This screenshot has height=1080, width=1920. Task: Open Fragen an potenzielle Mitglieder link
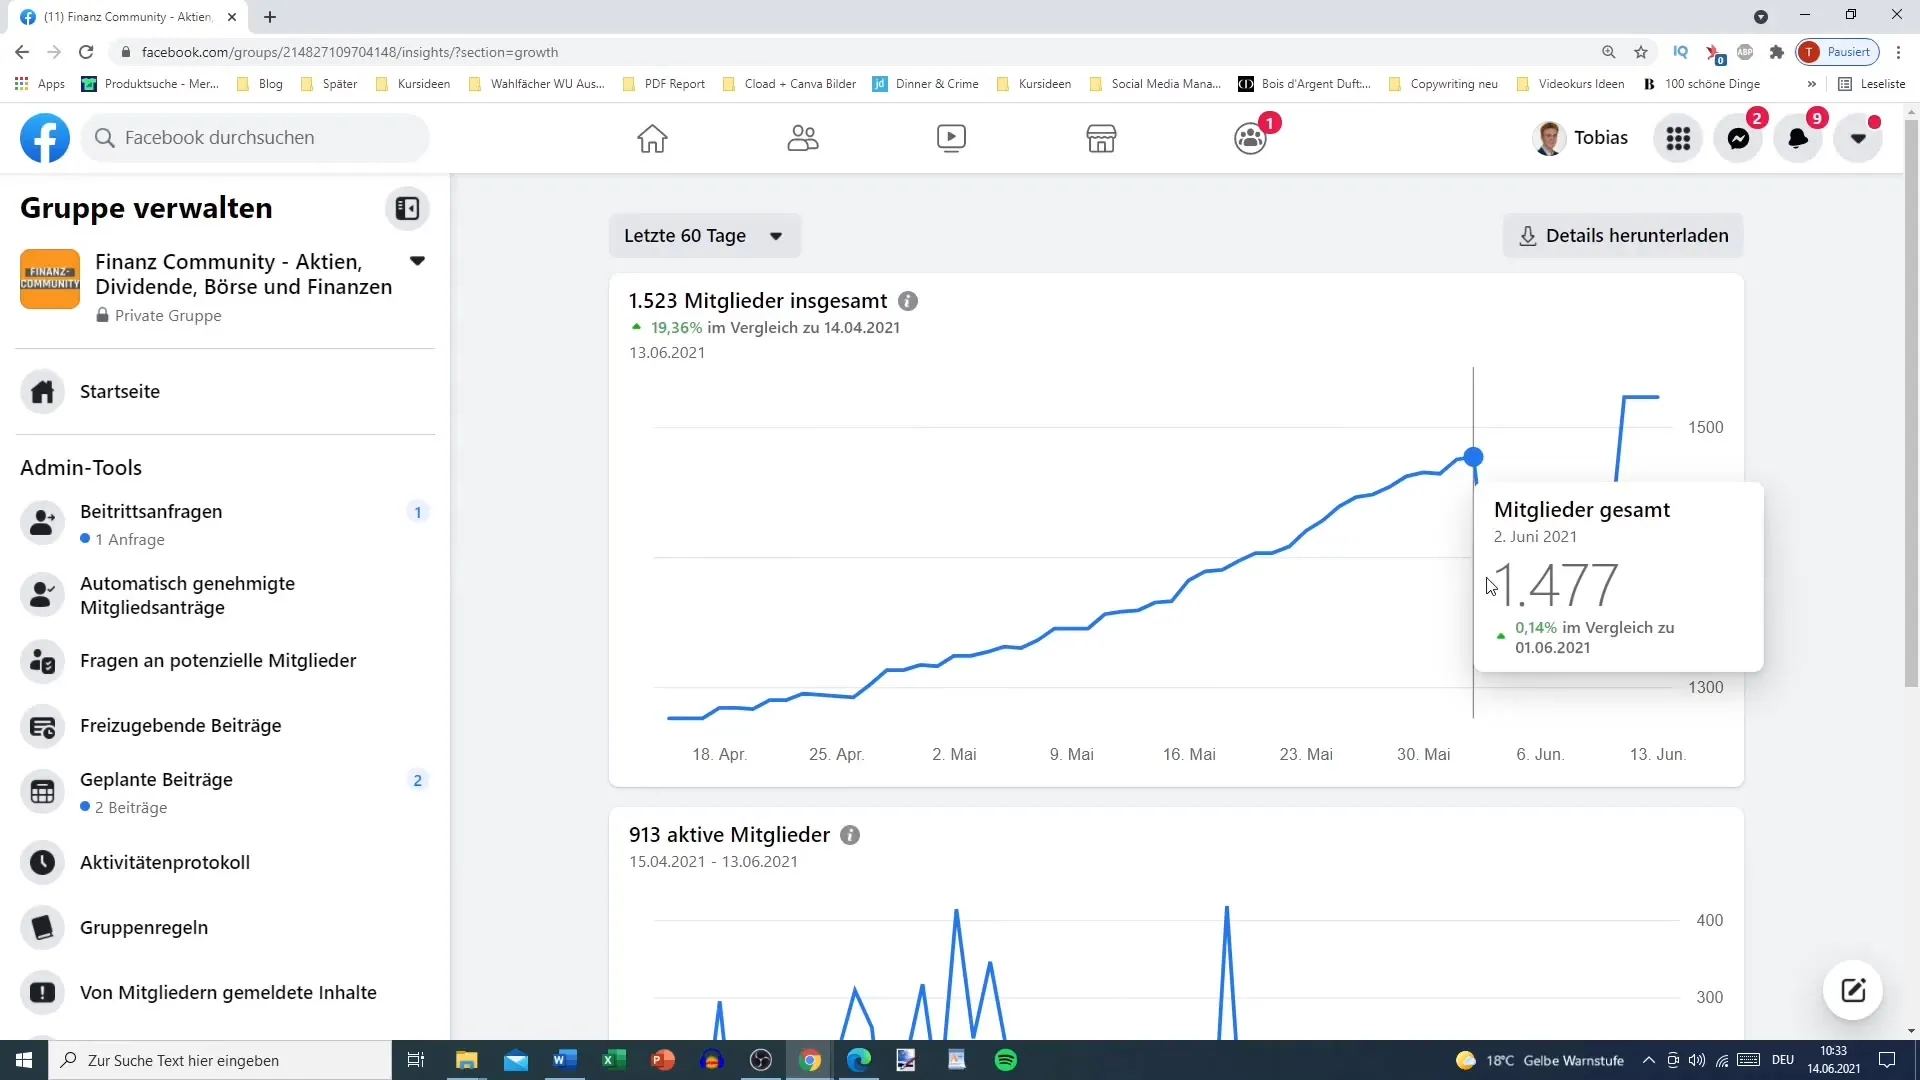(218, 659)
